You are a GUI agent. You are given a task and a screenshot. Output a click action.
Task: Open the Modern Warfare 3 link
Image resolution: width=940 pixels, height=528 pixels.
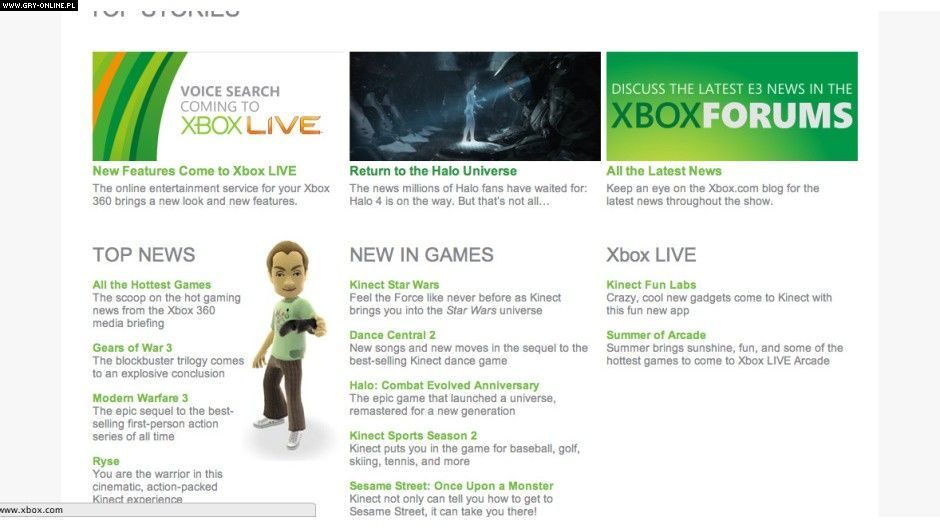point(140,398)
